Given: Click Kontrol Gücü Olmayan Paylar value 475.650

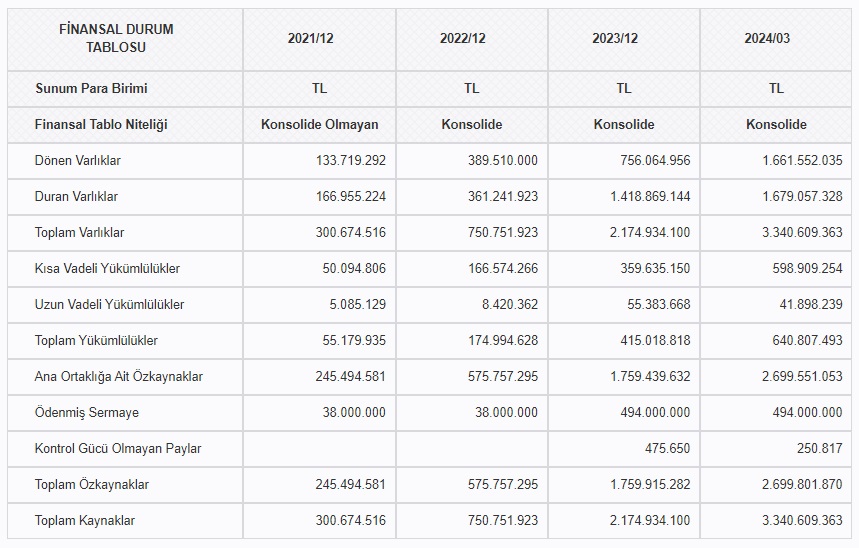Looking at the screenshot, I should [666, 448].
